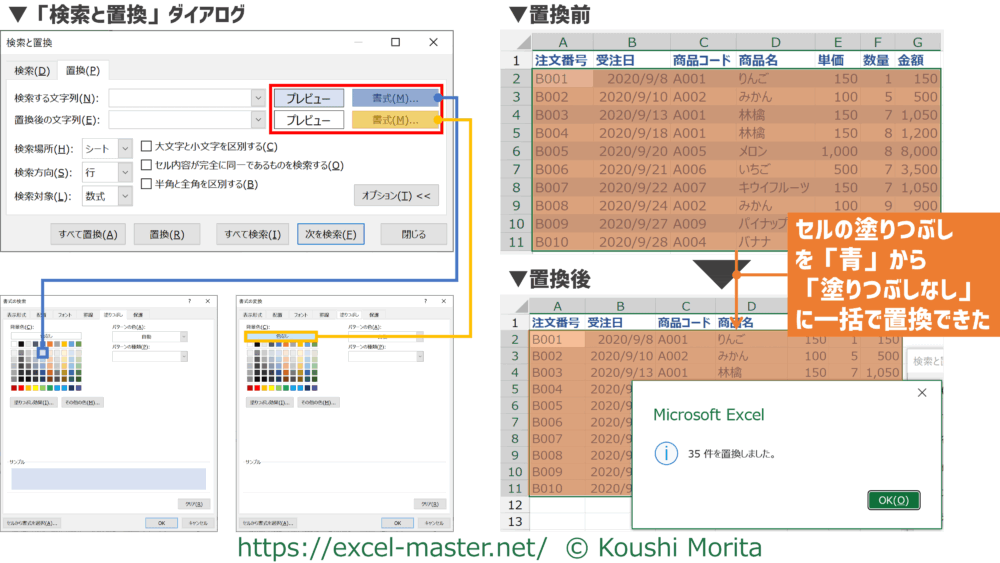Select column B header in the 置換前 sheet

[x=631, y=42]
